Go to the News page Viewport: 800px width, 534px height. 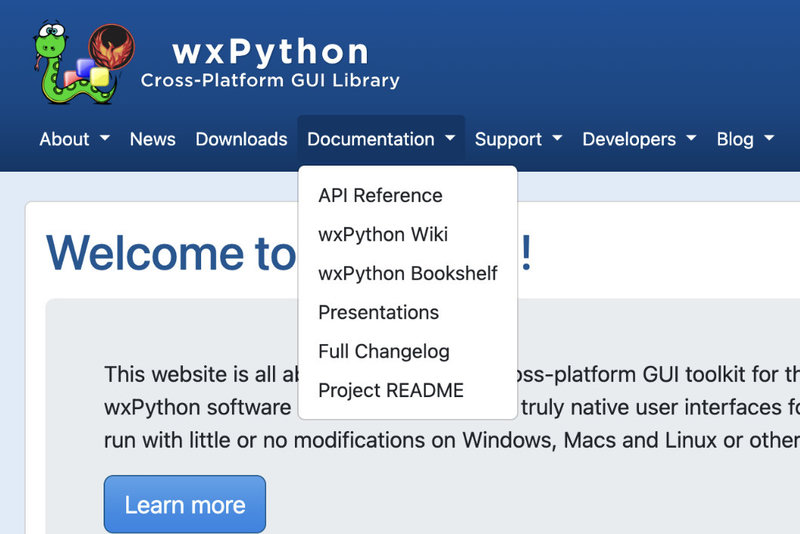point(153,139)
